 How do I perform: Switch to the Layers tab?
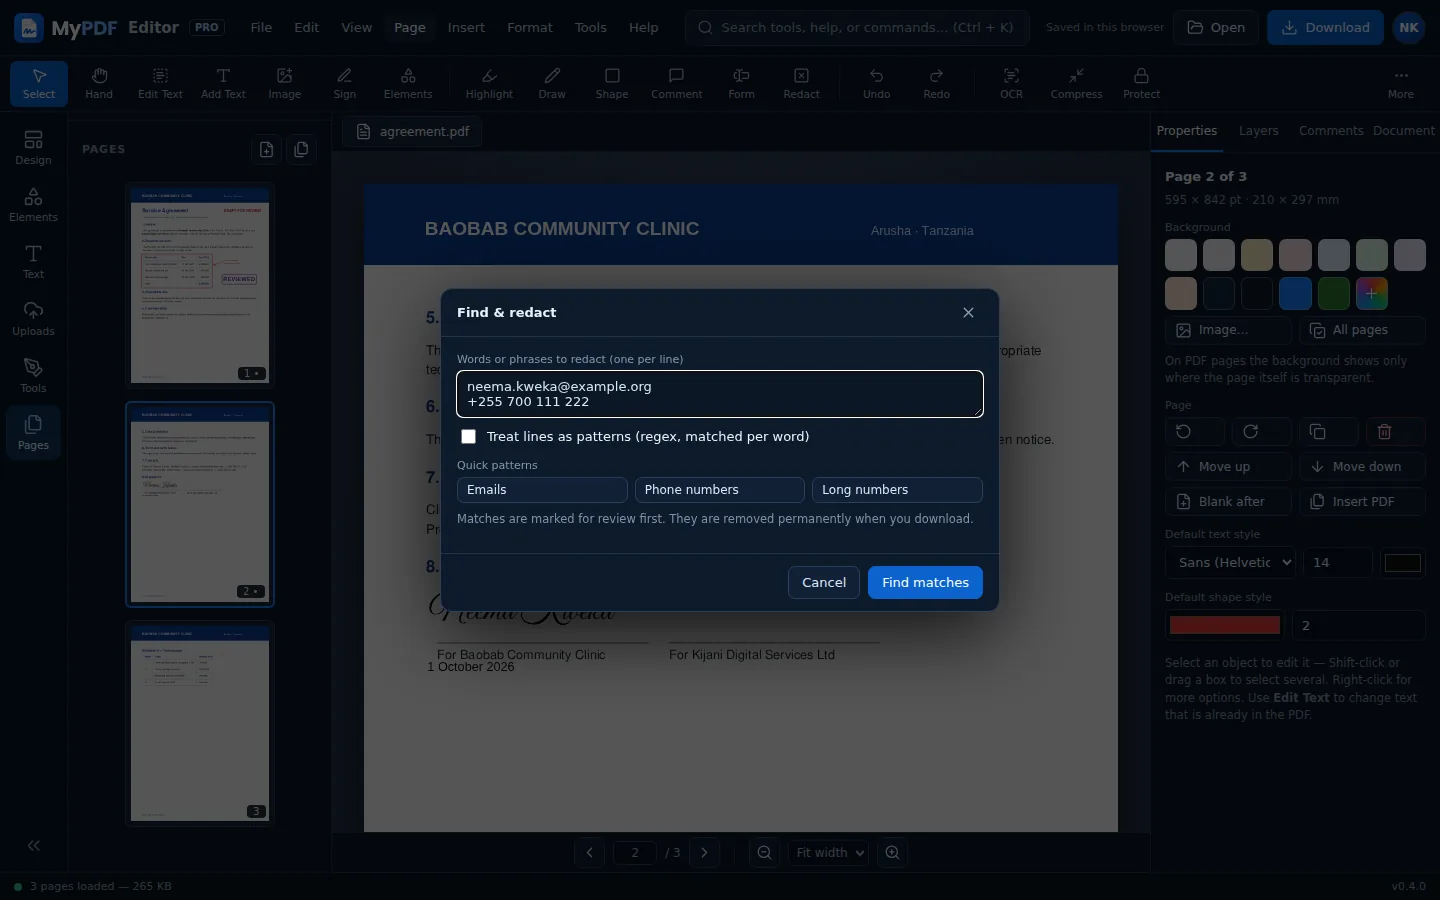(x=1258, y=131)
